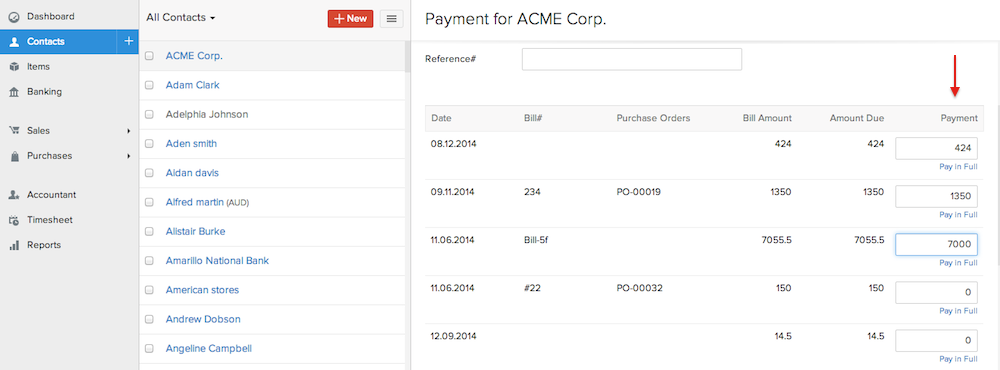Tick the Alistair Burke checkbox
This screenshot has height=370, width=1000.
tap(149, 232)
